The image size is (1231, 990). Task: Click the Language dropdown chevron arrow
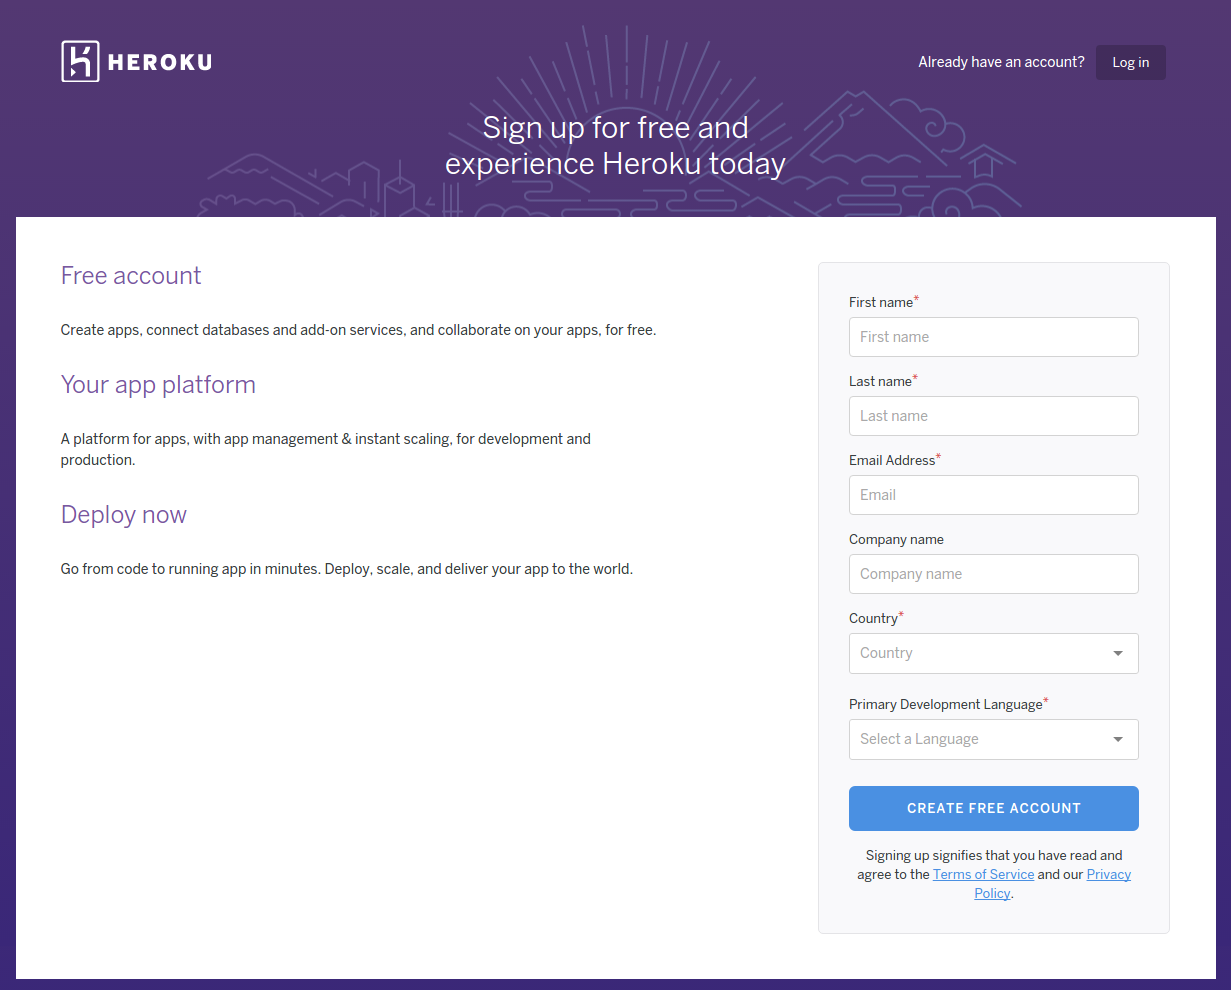(x=1118, y=739)
